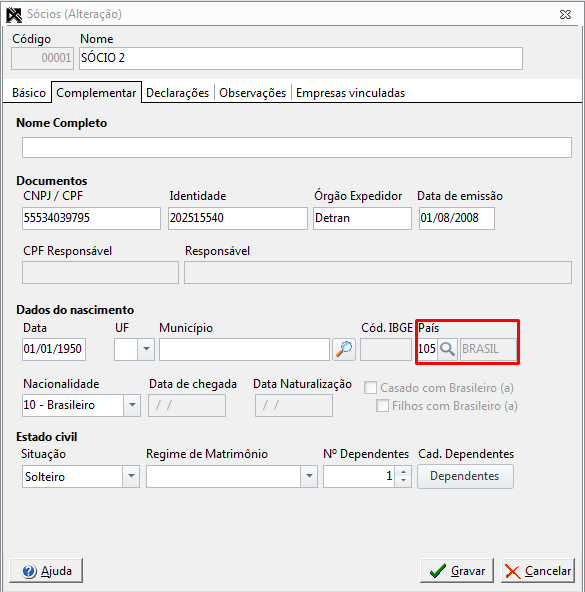
Task: Expand the Situação dropdown
Action: tap(131, 476)
